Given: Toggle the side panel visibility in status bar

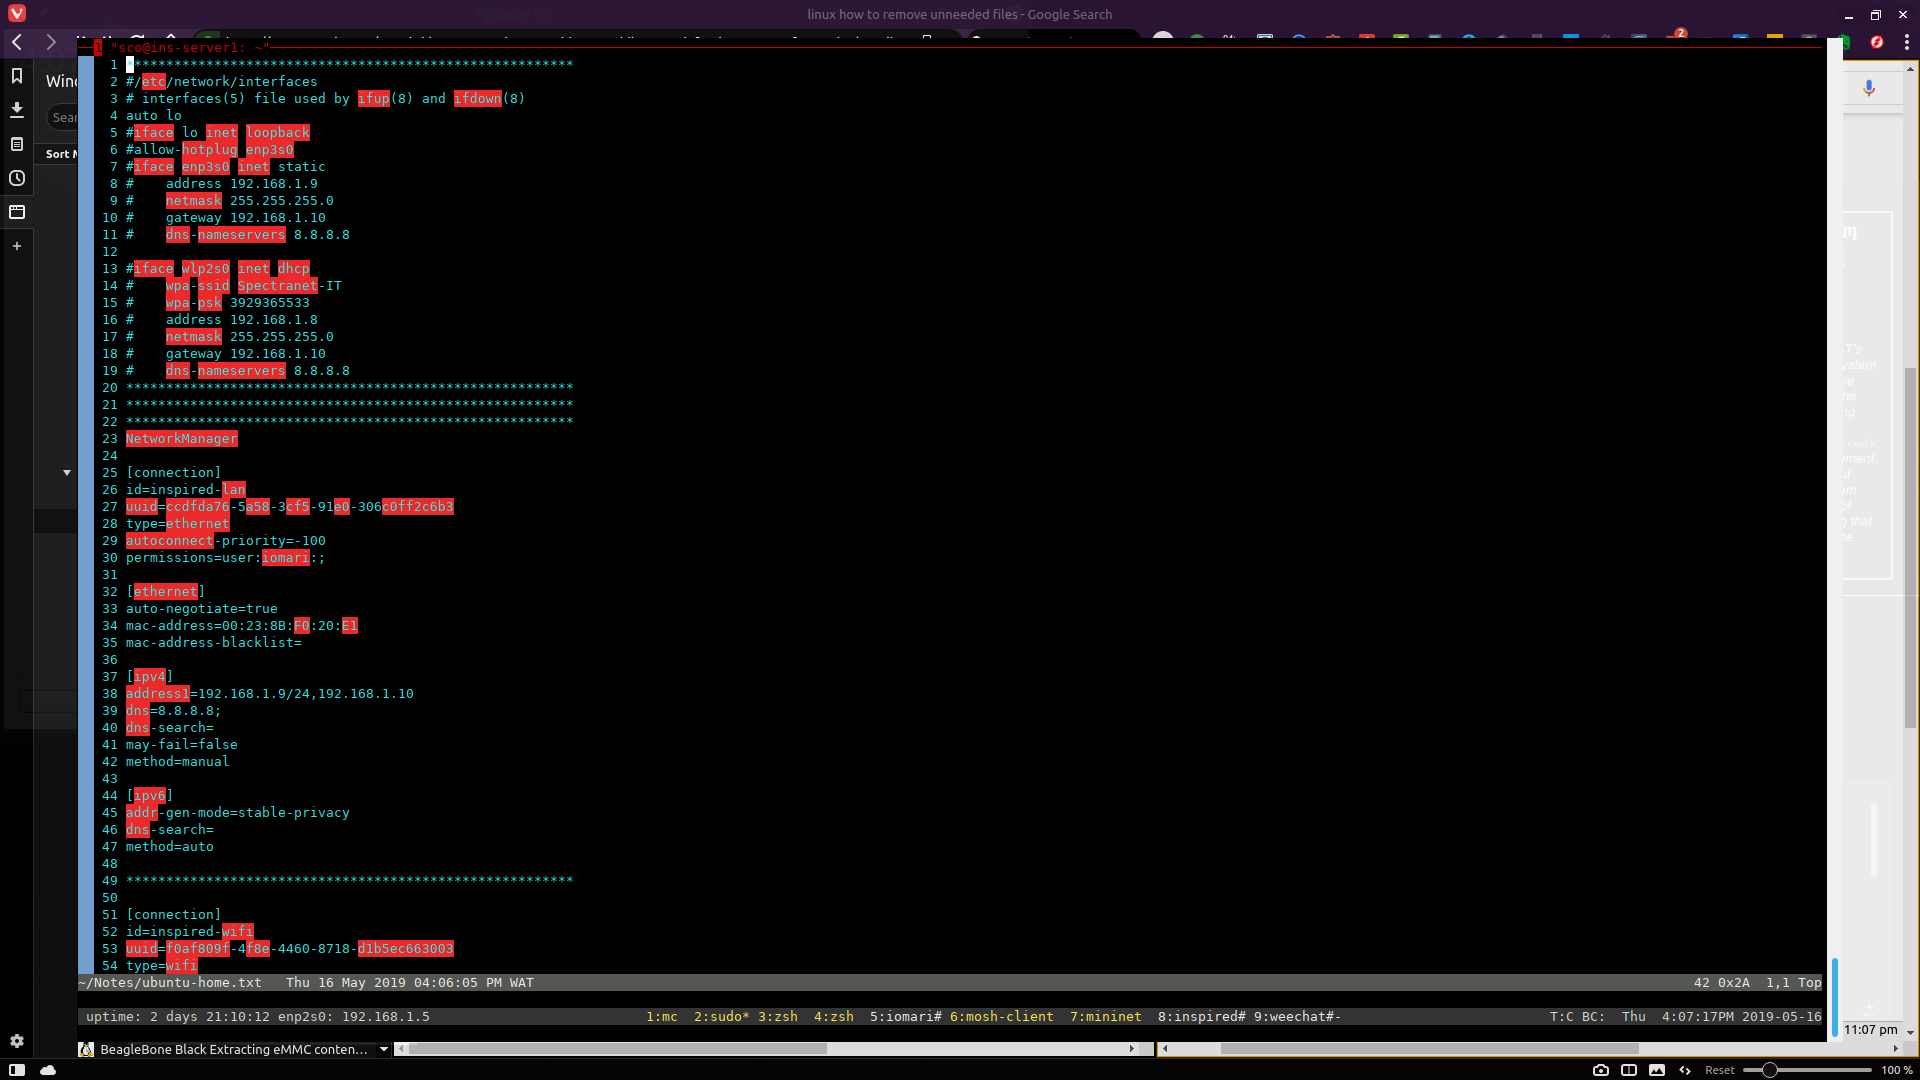Looking at the screenshot, I should click(17, 1070).
